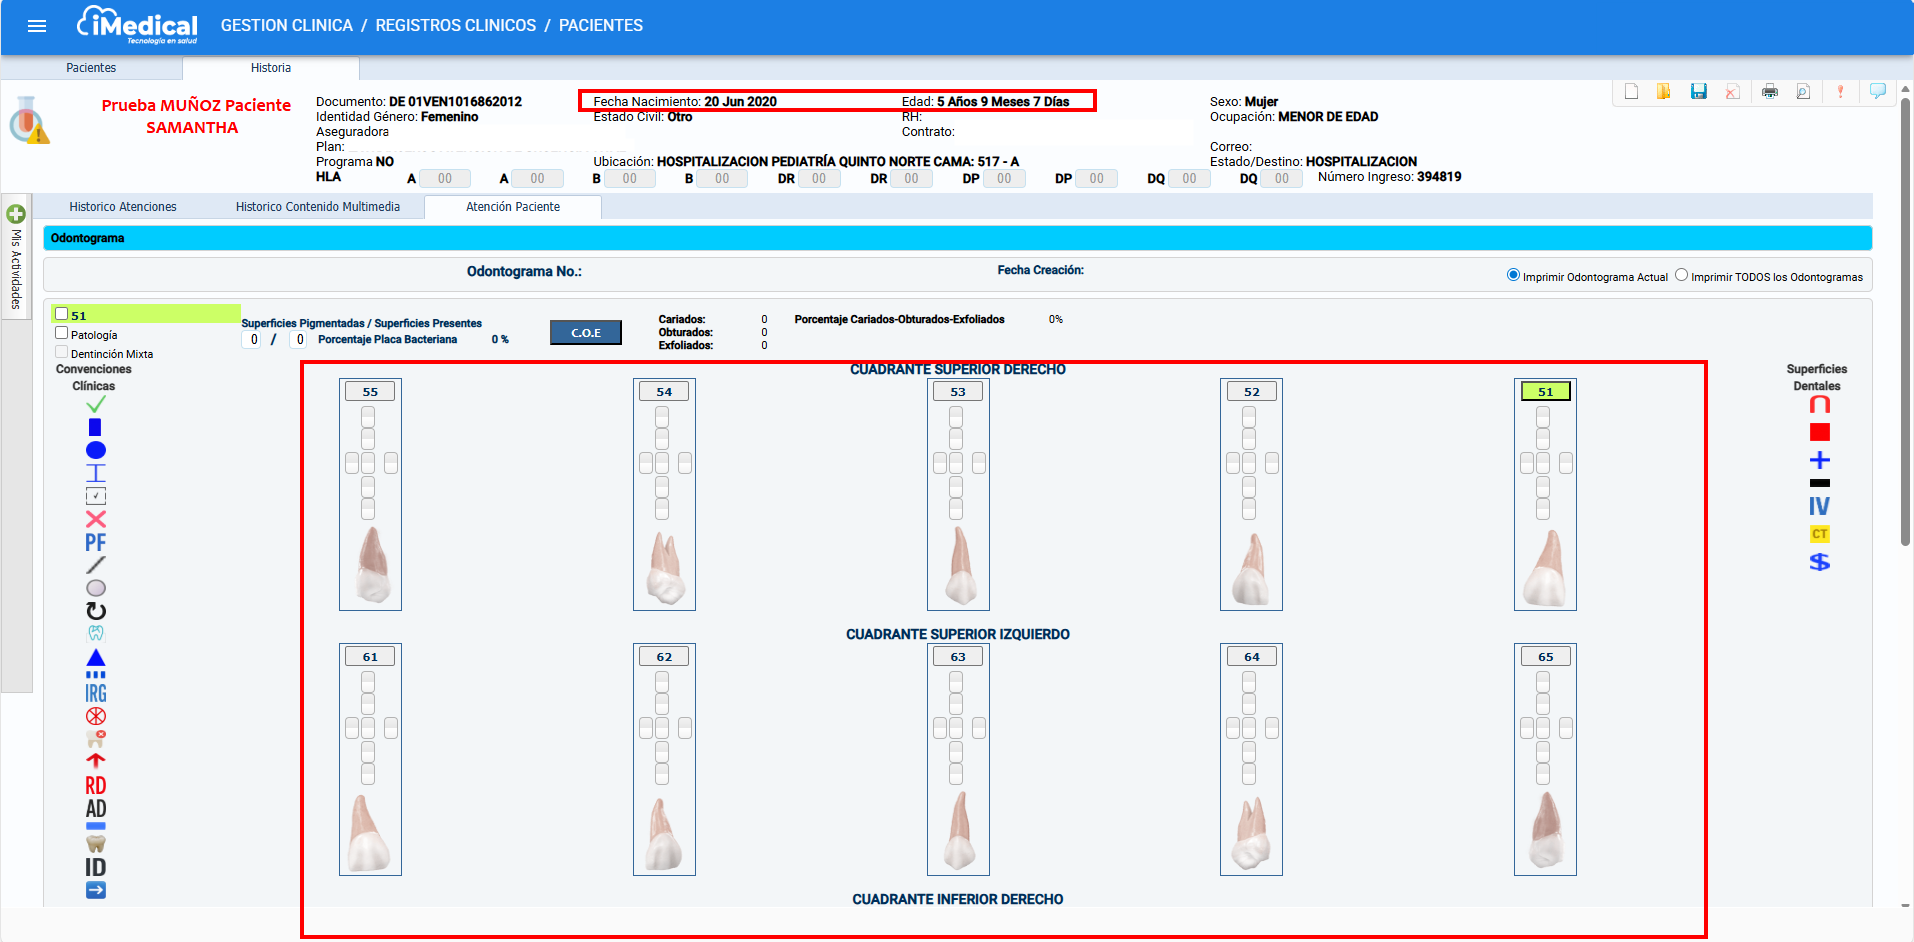Image resolution: width=1914 pixels, height=942 pixels.
Task: Select the blue IV surface icon
Action: coord(1819,507)
